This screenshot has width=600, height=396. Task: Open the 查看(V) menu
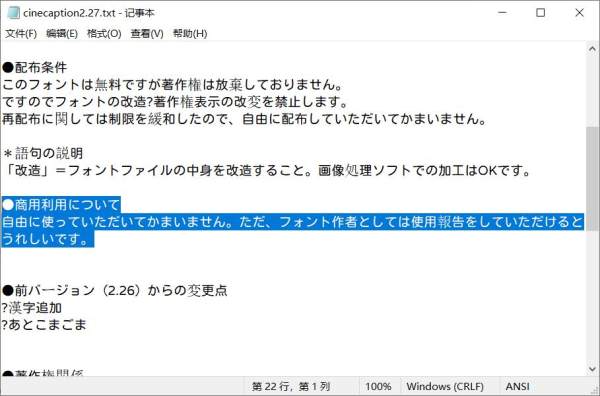(x=147, y=34)
